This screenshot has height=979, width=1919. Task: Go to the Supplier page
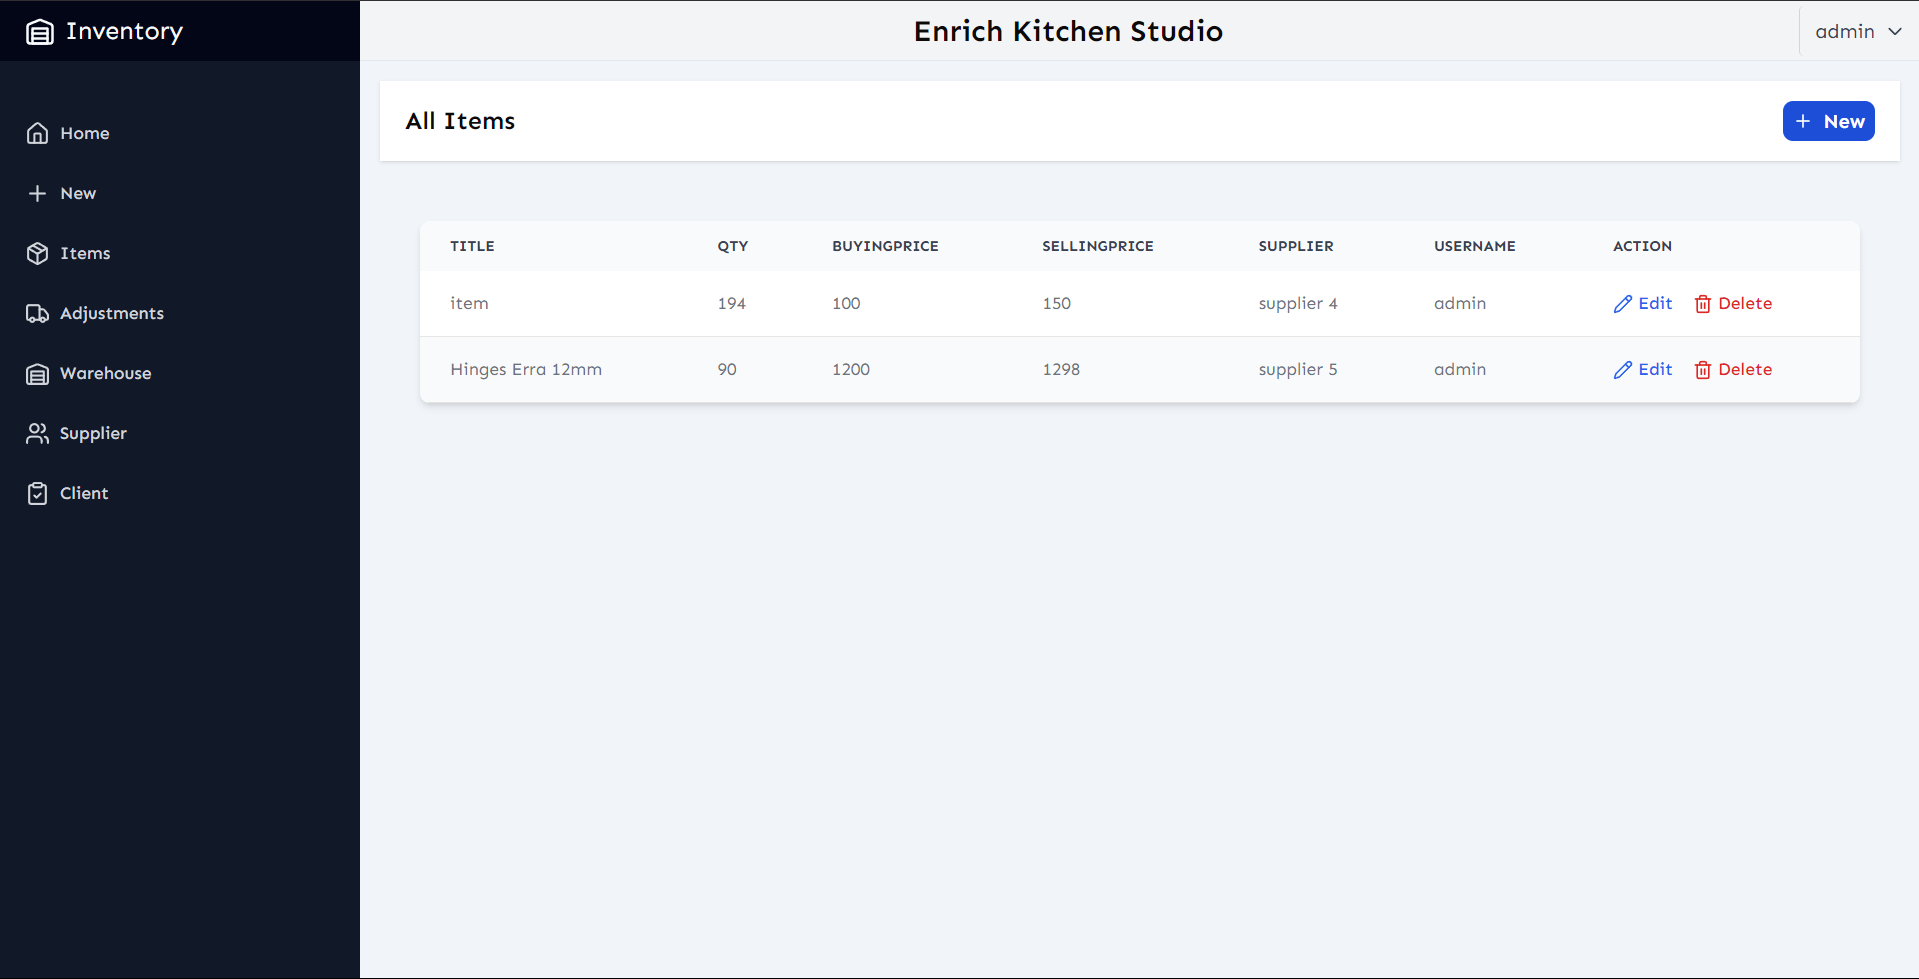(x=93, y=433)
